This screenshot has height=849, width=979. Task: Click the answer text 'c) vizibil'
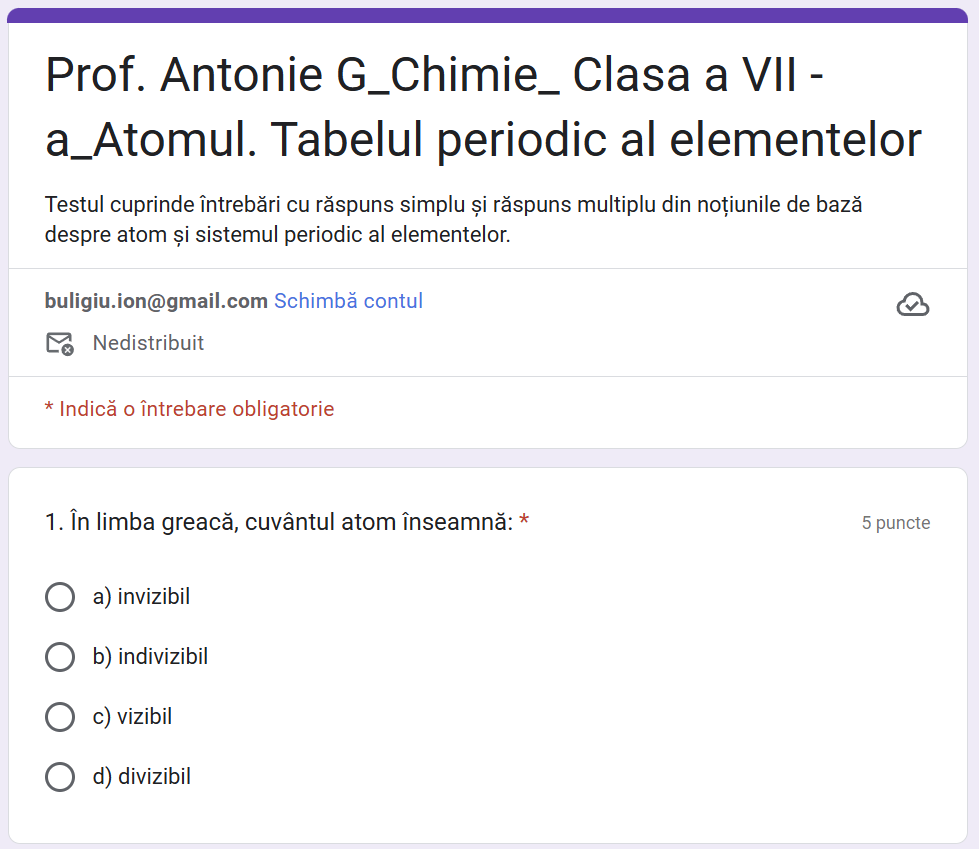click(132, 717)
